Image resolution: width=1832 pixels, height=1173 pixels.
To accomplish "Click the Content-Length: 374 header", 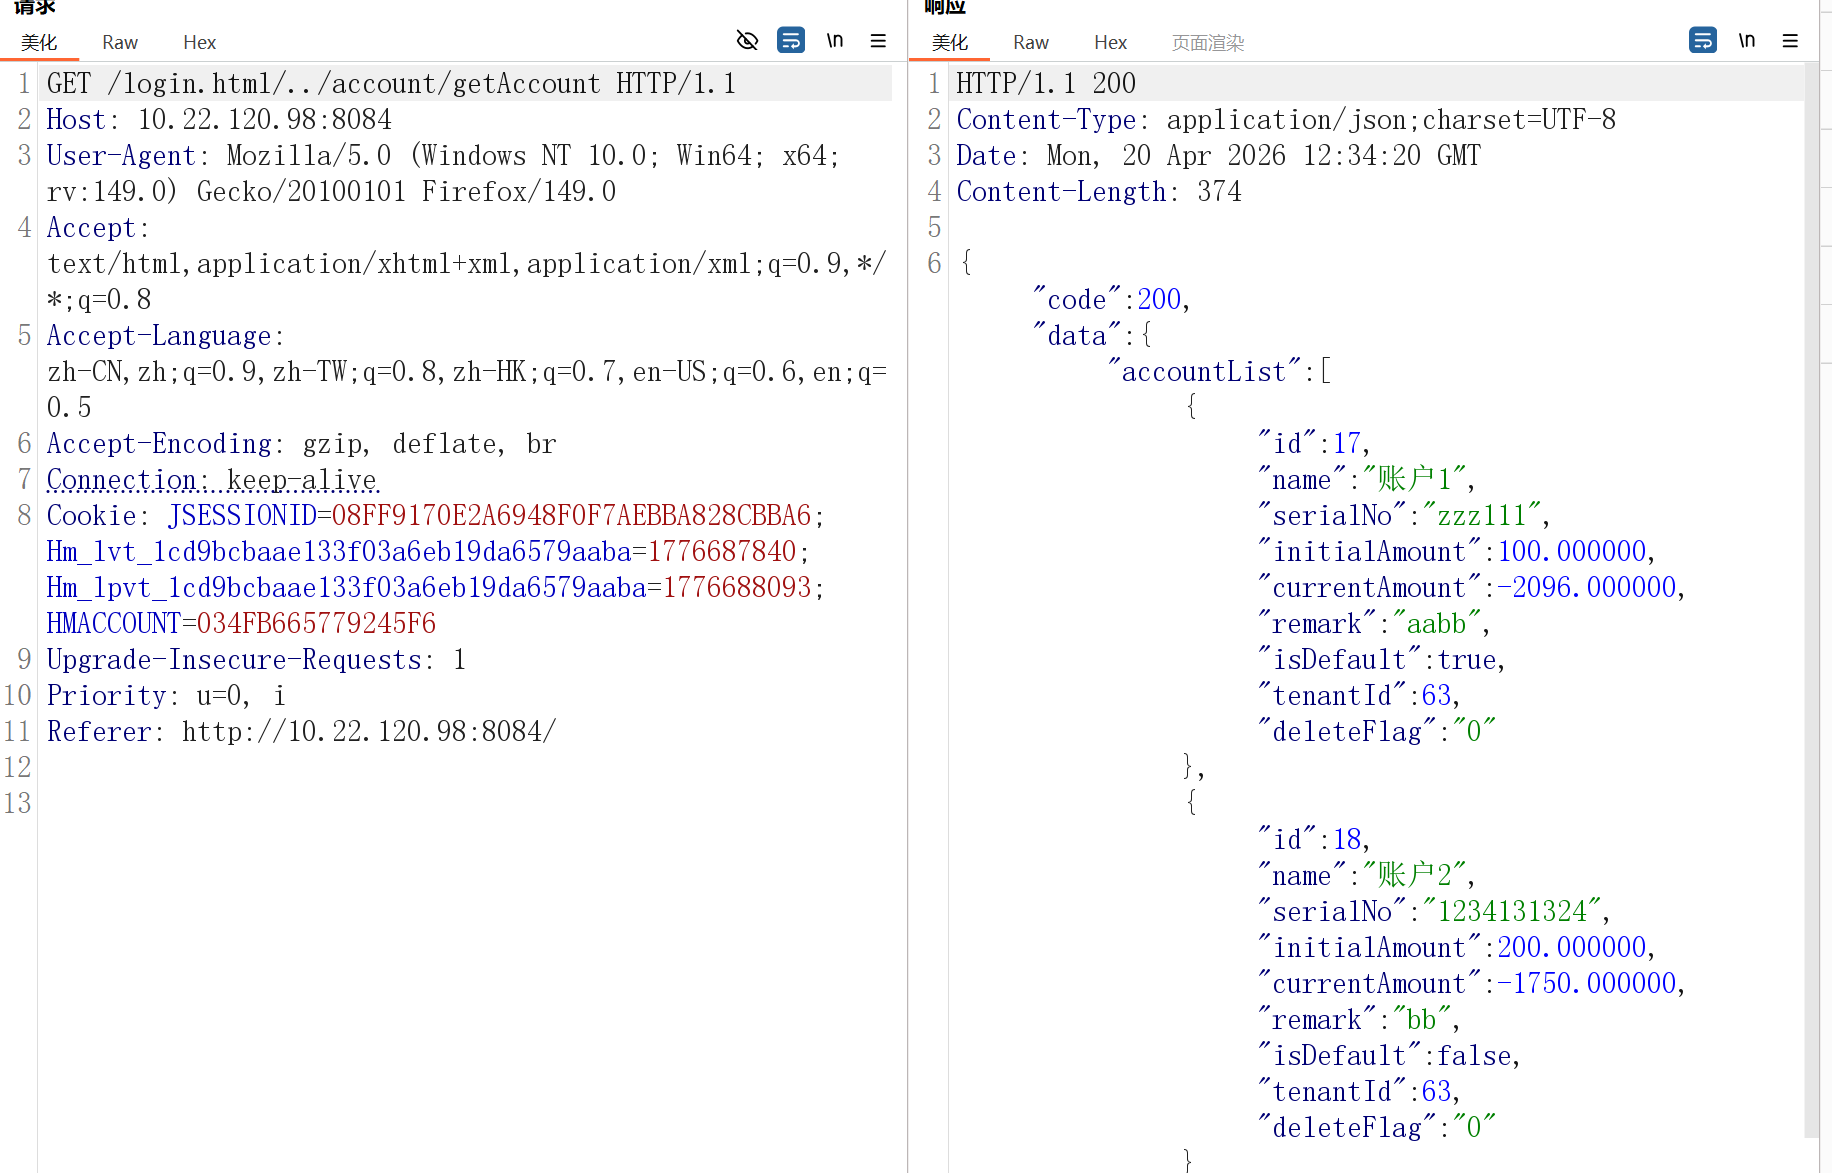I will 1099,191.
